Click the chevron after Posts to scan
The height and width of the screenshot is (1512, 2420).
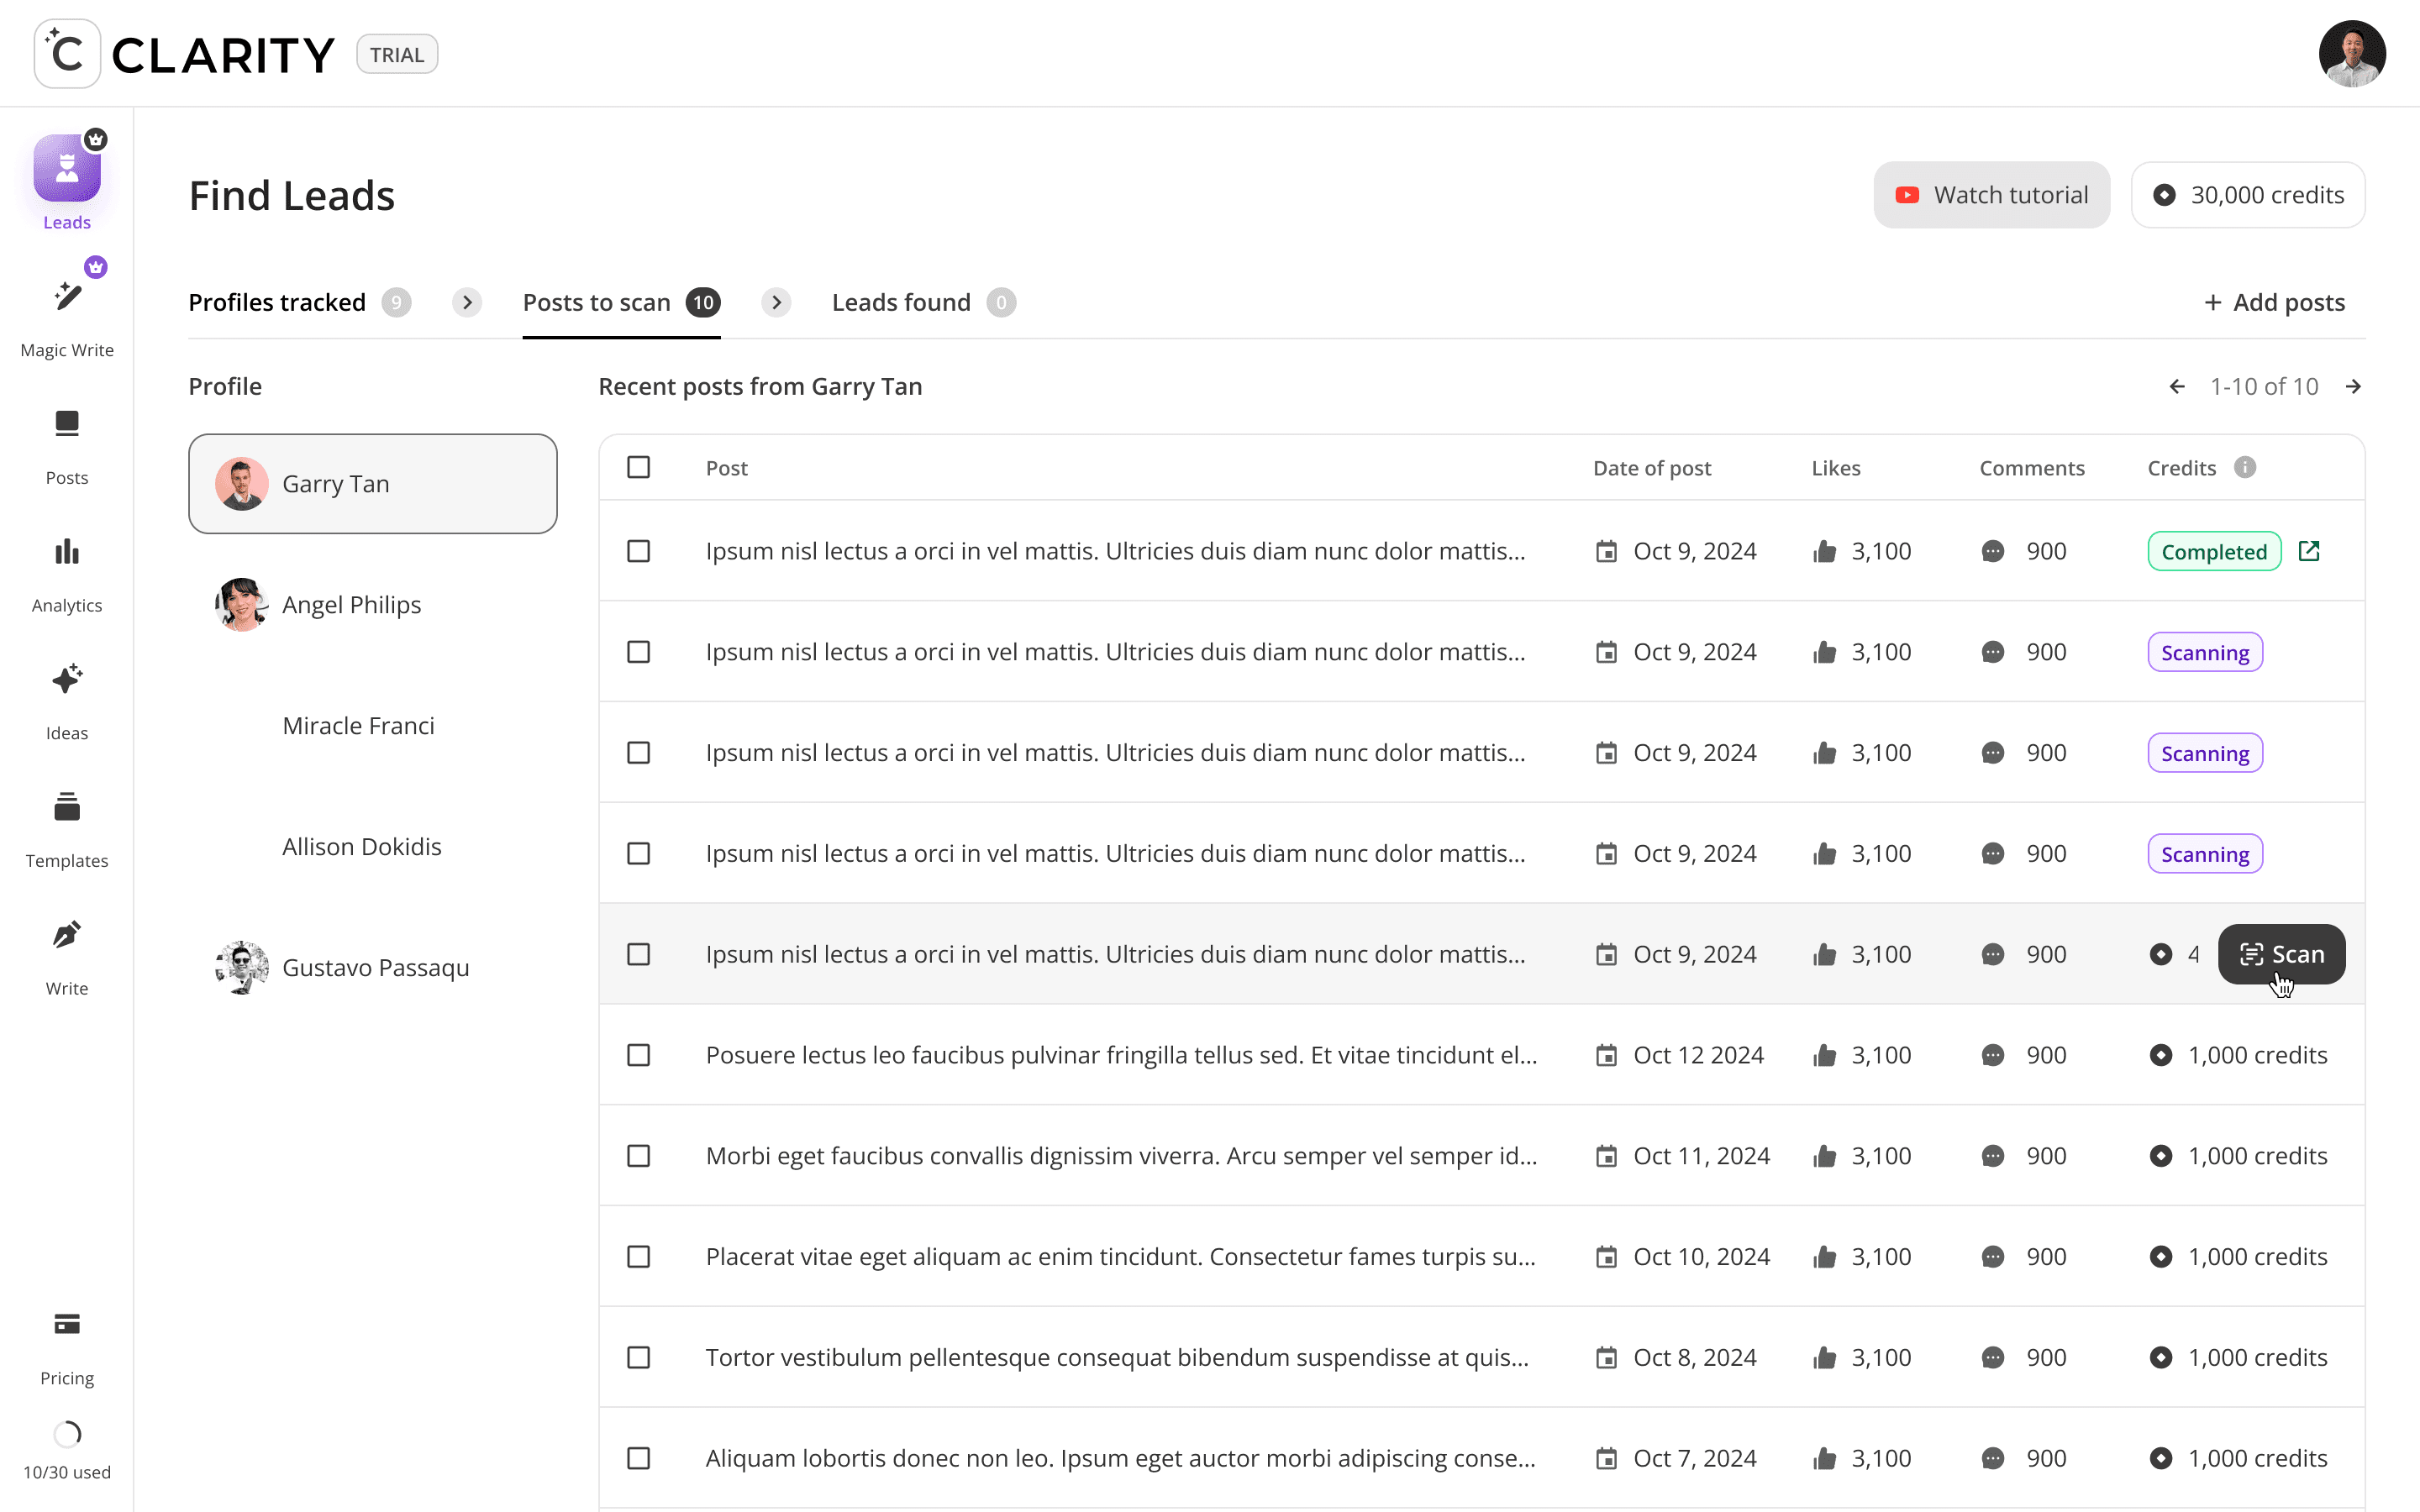click(x=776, y=302)
